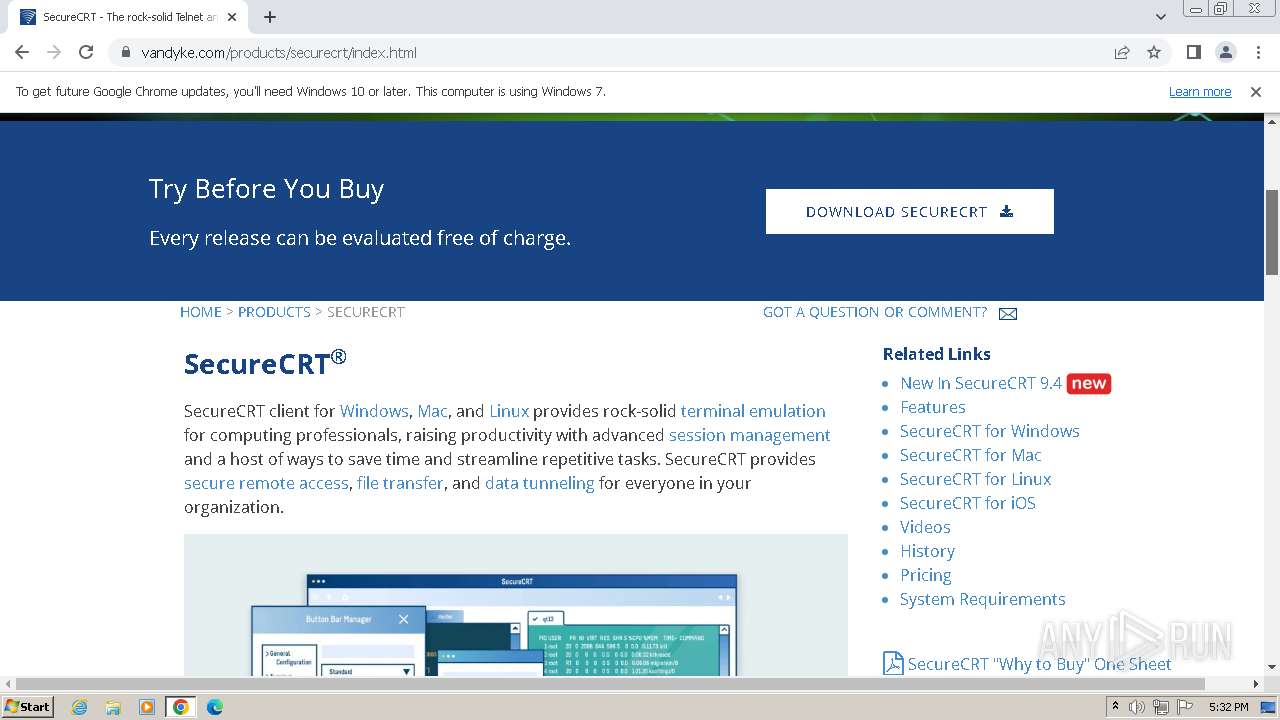Open the Windows link in description

374,411
